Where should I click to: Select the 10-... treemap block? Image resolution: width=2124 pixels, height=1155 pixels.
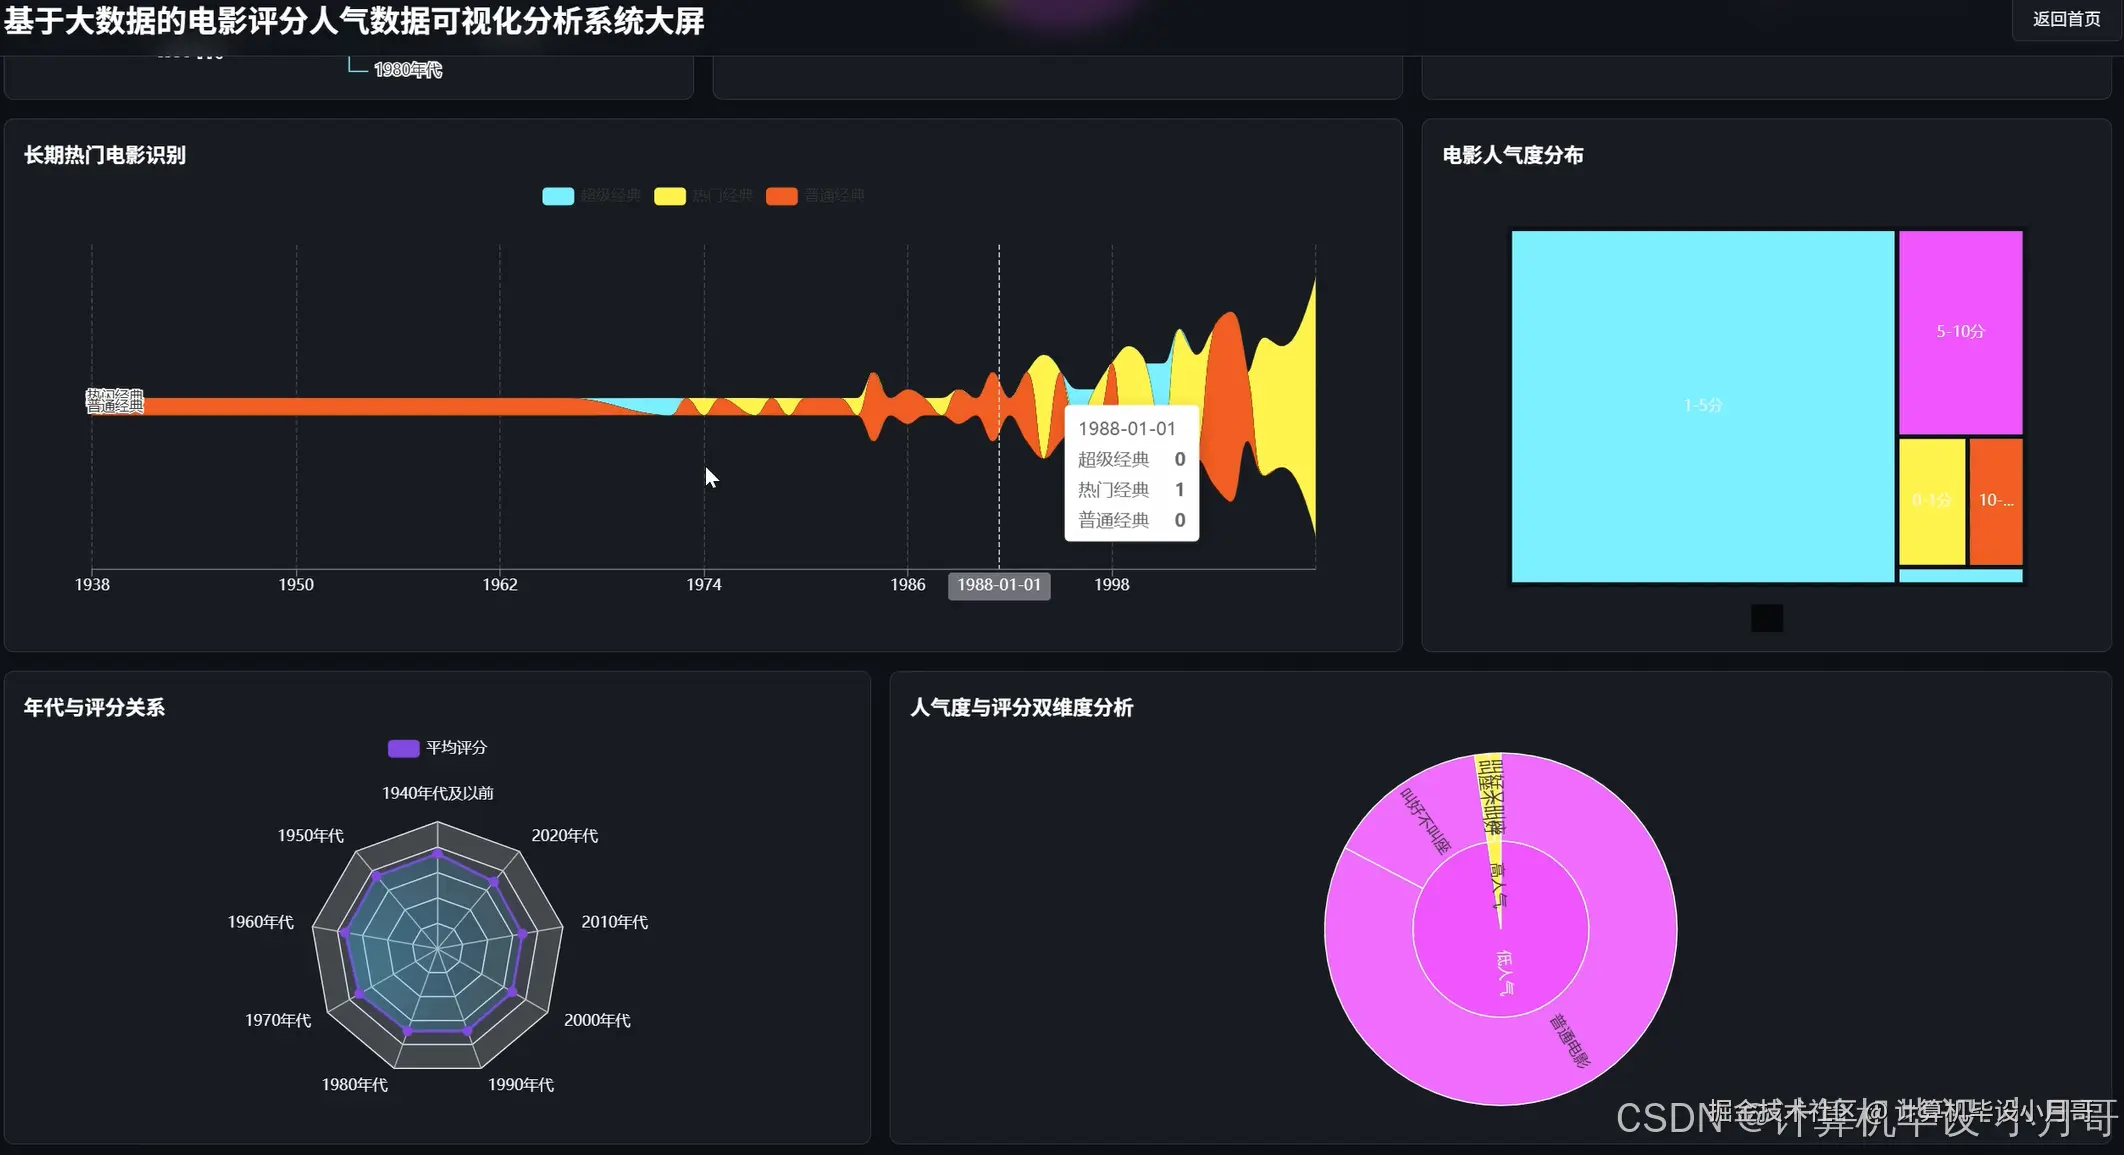point(1996,500)
